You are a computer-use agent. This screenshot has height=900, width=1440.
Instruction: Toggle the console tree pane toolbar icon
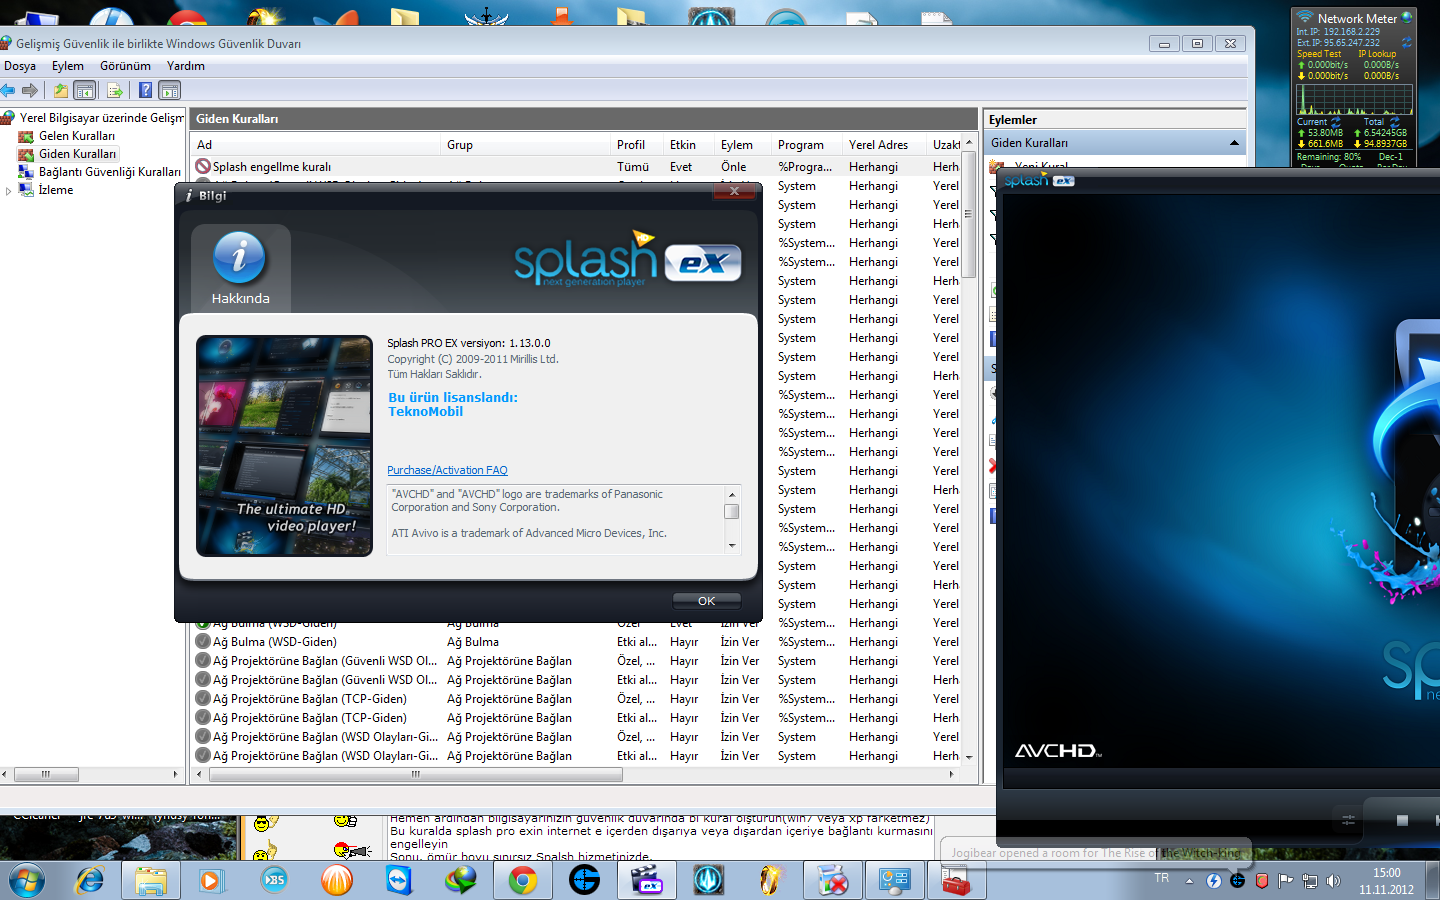[85, 91]
